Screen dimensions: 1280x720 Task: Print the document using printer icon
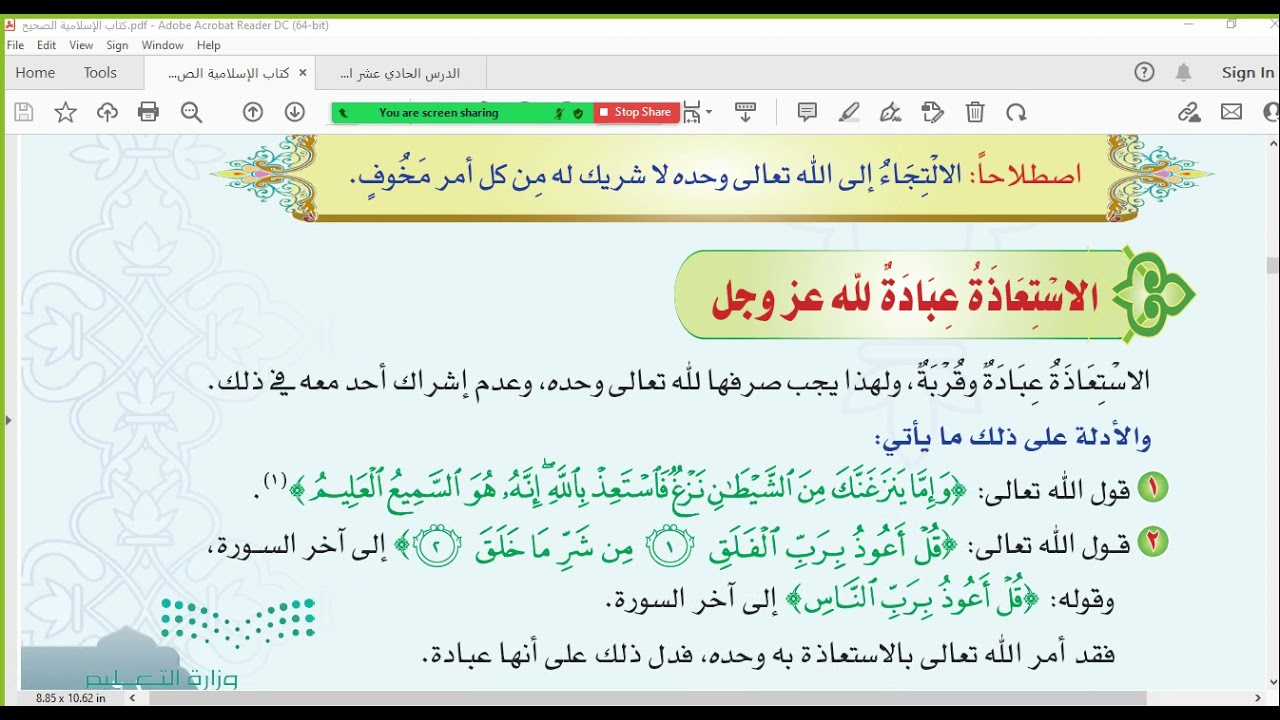(x=149, y=113)
